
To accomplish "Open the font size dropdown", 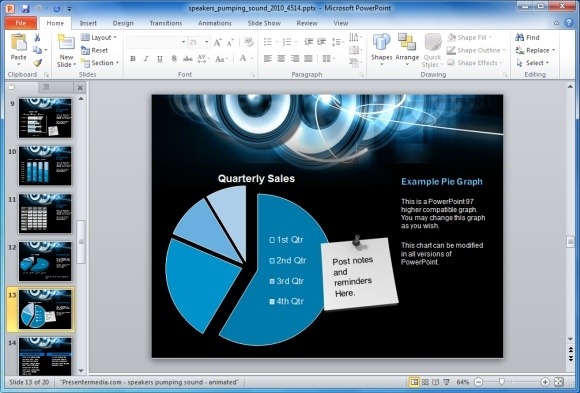I will coord(207,42).
